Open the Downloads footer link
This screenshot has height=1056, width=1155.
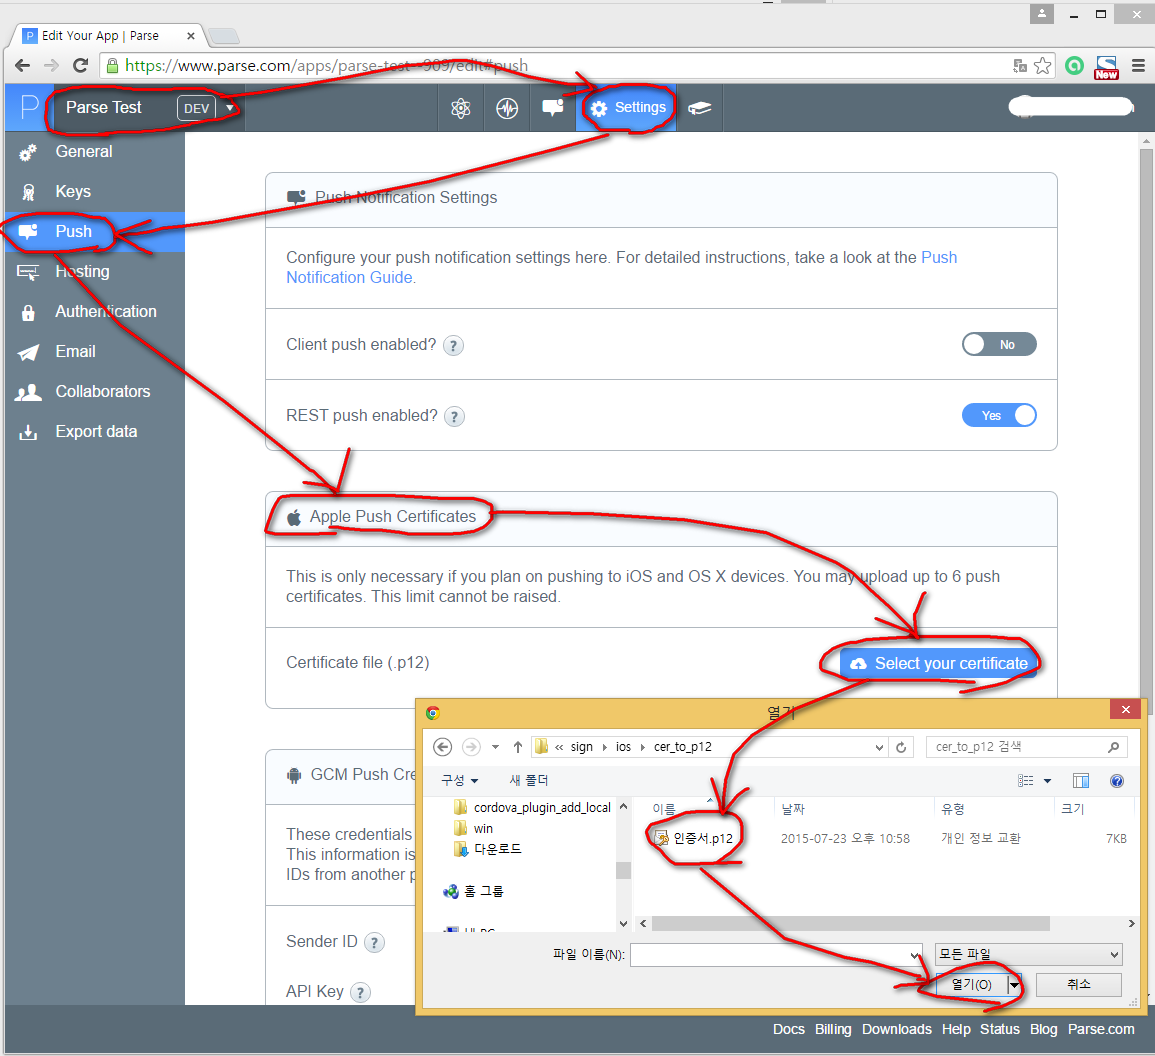click(896, 1029)
